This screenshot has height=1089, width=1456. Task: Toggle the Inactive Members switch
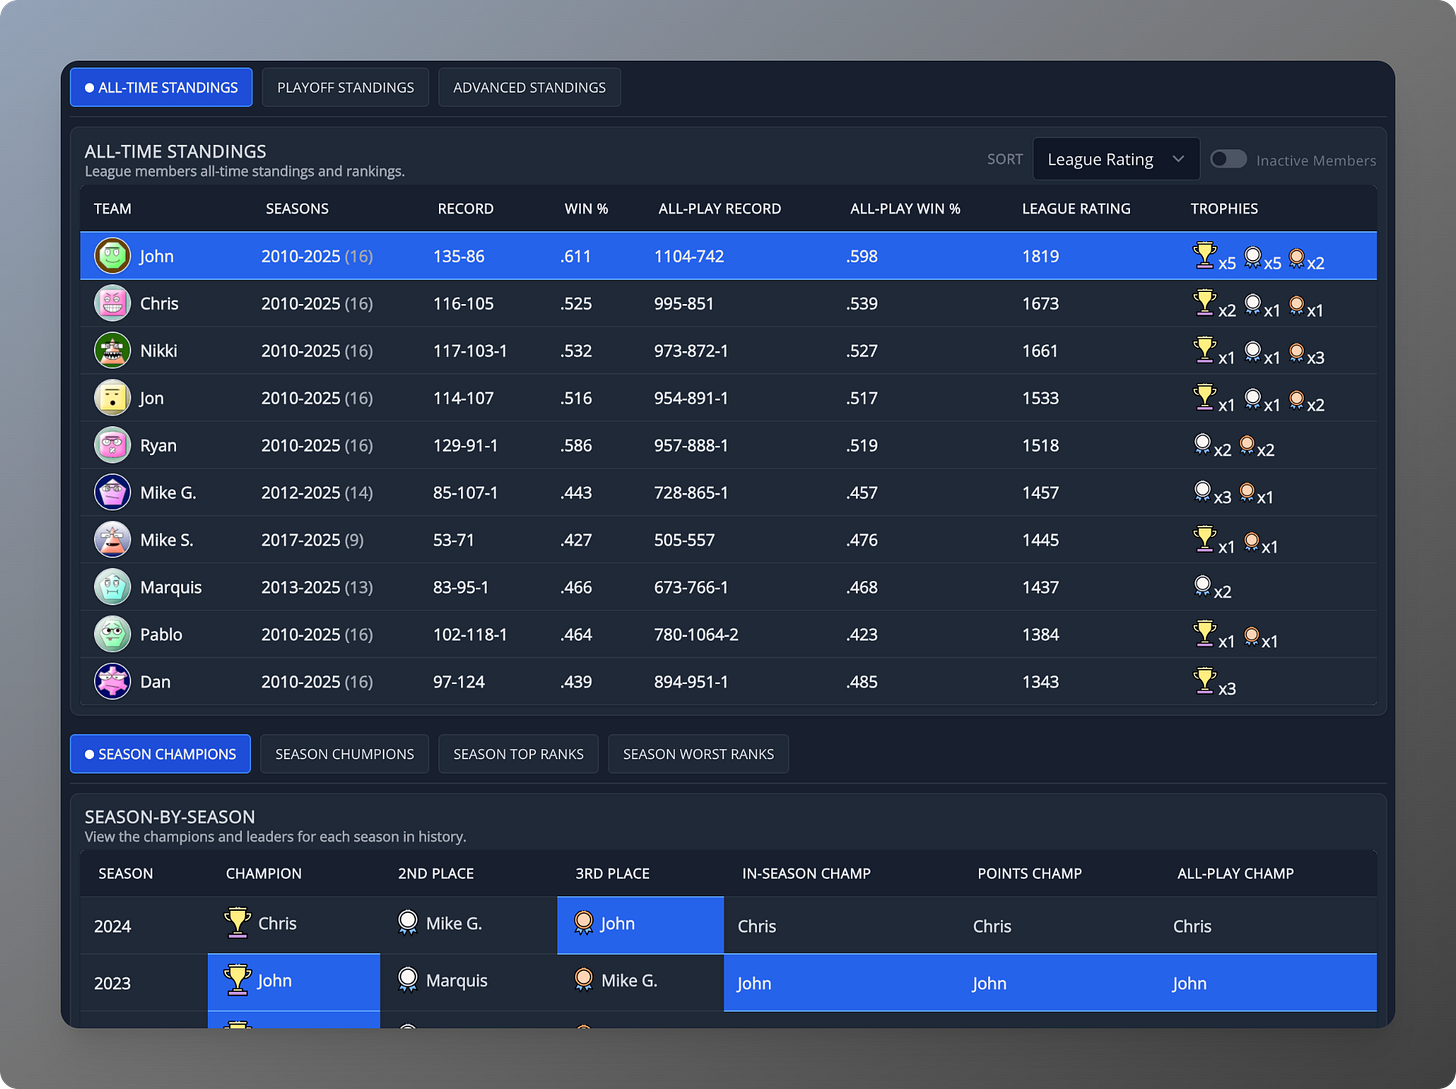click(1228, 159)
